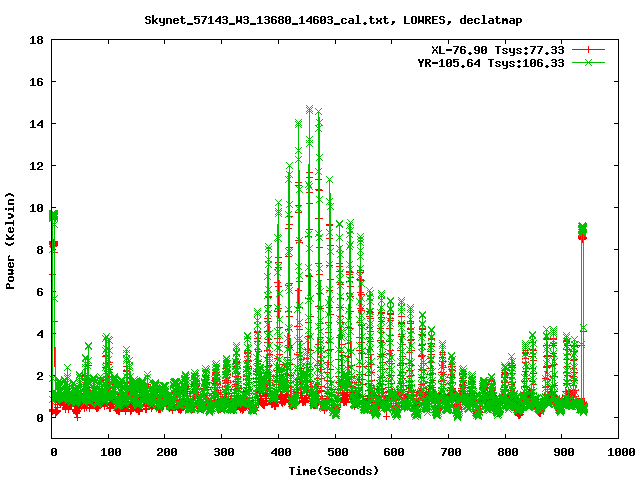Click x-axis tick label 400
This screenshot has width=640, height=480.
281,452
